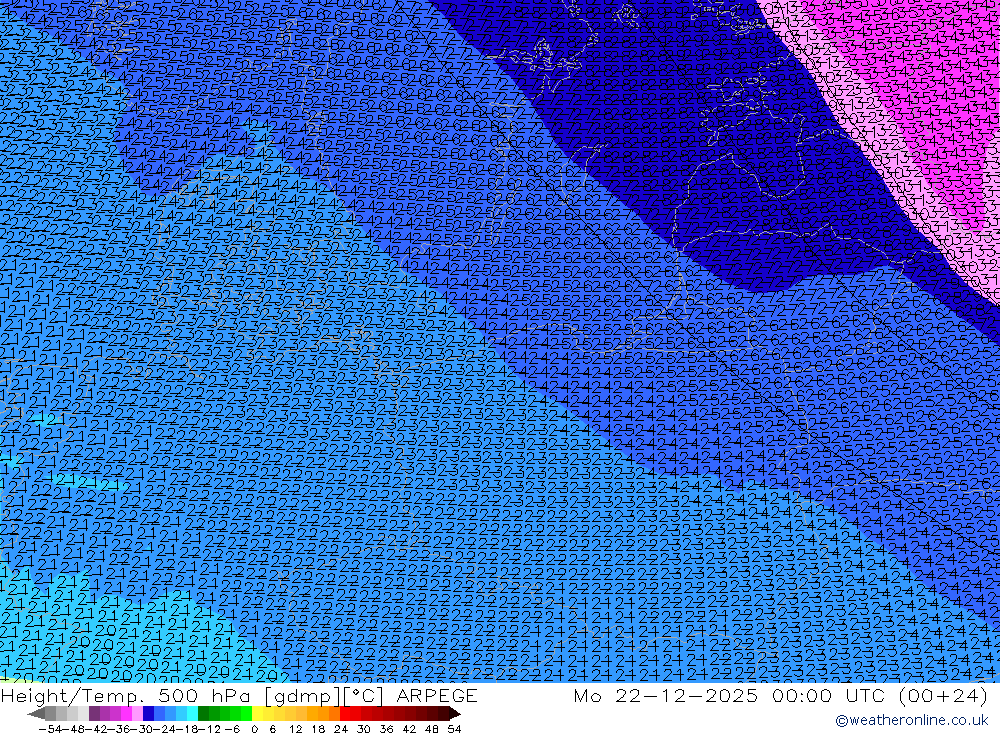
Task: Click the right dark-red arrow of legend
Action: [x=455, y=714]
